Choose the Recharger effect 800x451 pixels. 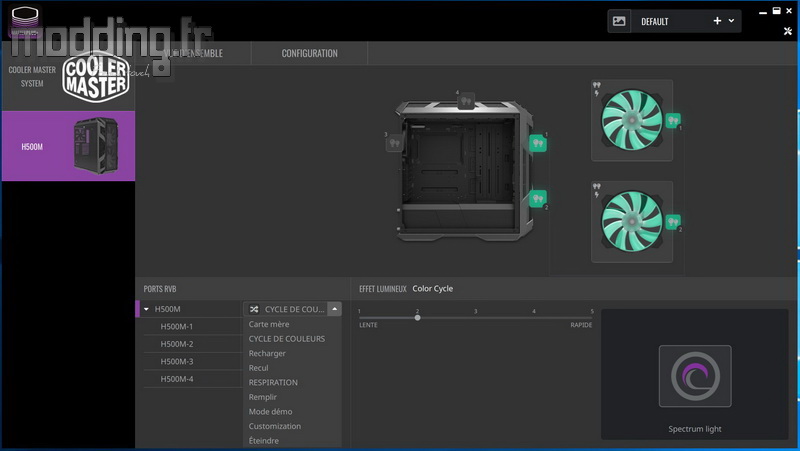pos(267,353)
